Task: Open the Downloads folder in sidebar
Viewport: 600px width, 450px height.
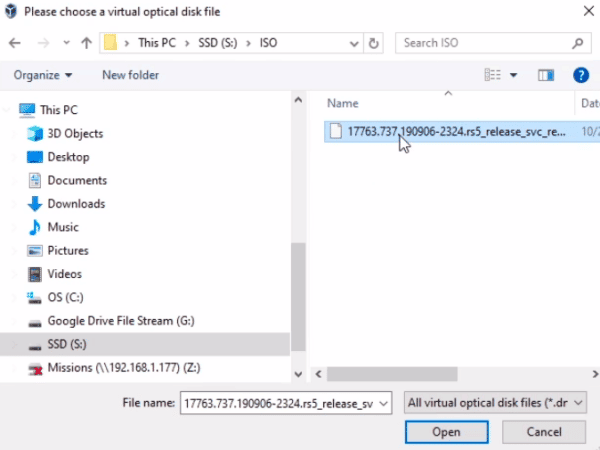Action: 76,203
